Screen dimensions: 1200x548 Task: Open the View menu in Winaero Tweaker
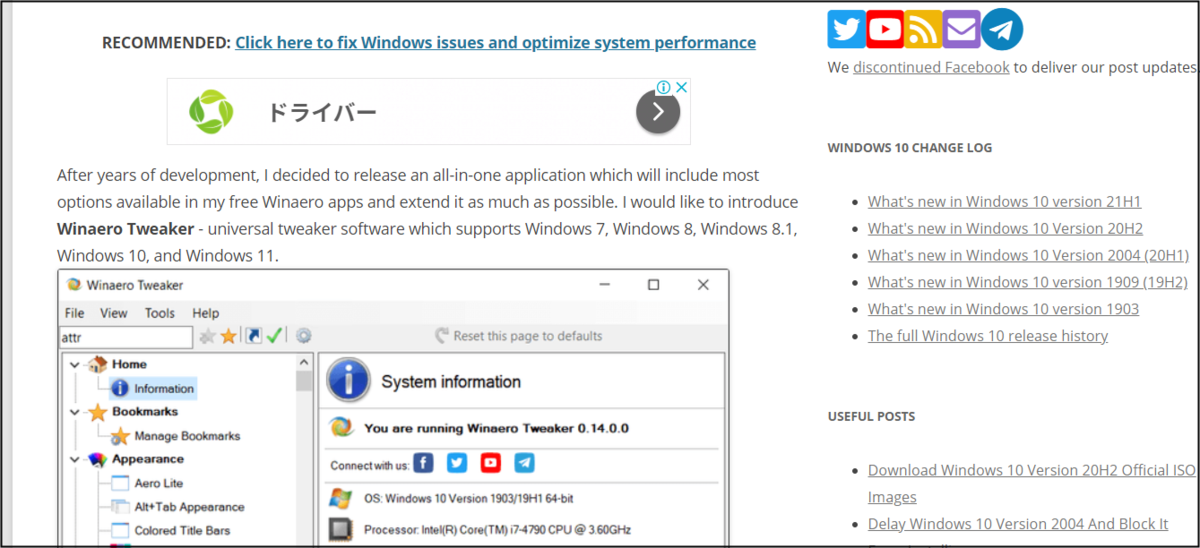tap(114, 313)
